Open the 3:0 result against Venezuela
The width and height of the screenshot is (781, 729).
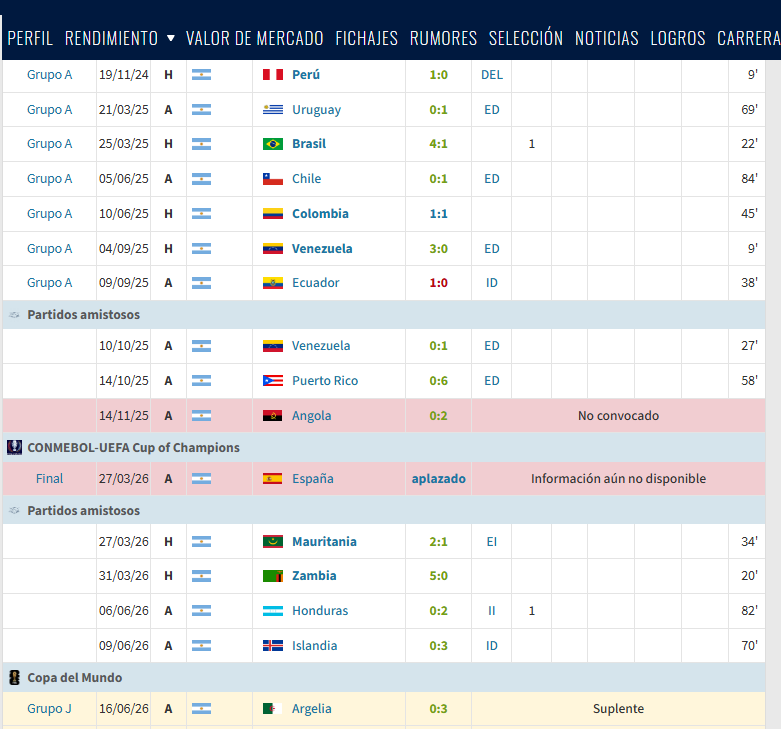(438, 248)
